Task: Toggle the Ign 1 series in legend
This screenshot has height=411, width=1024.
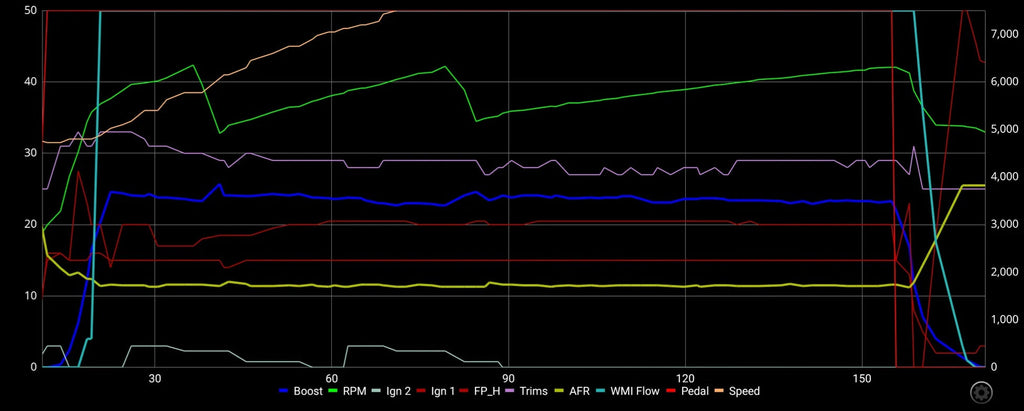Action: [438, 391]
